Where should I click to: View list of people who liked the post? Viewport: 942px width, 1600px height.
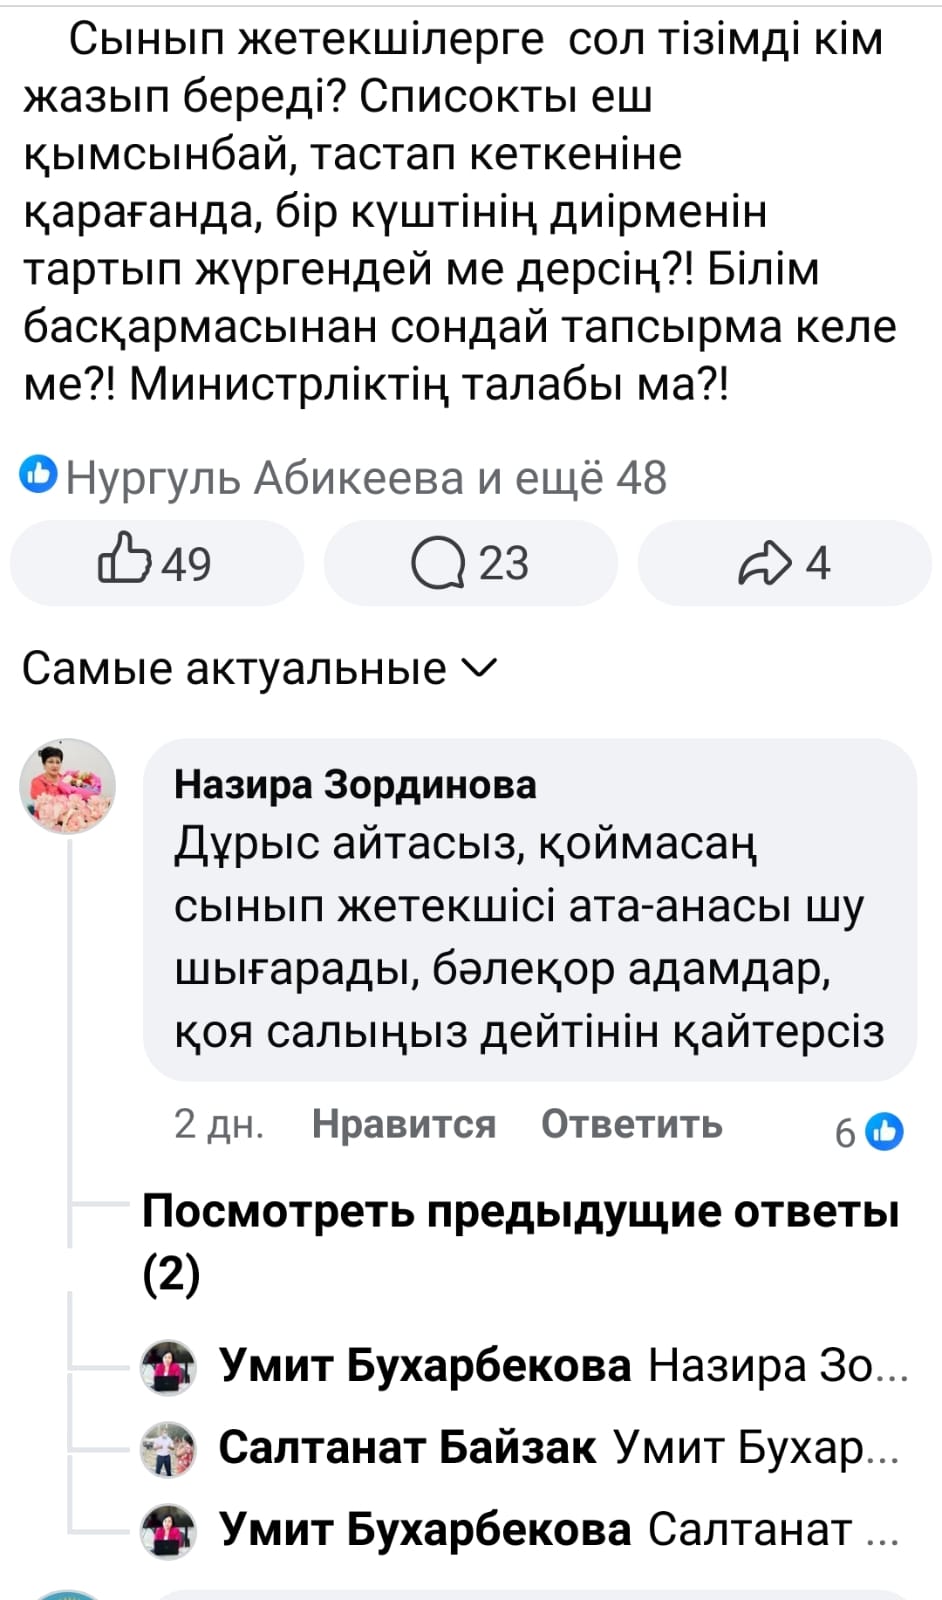pos(366,478)
